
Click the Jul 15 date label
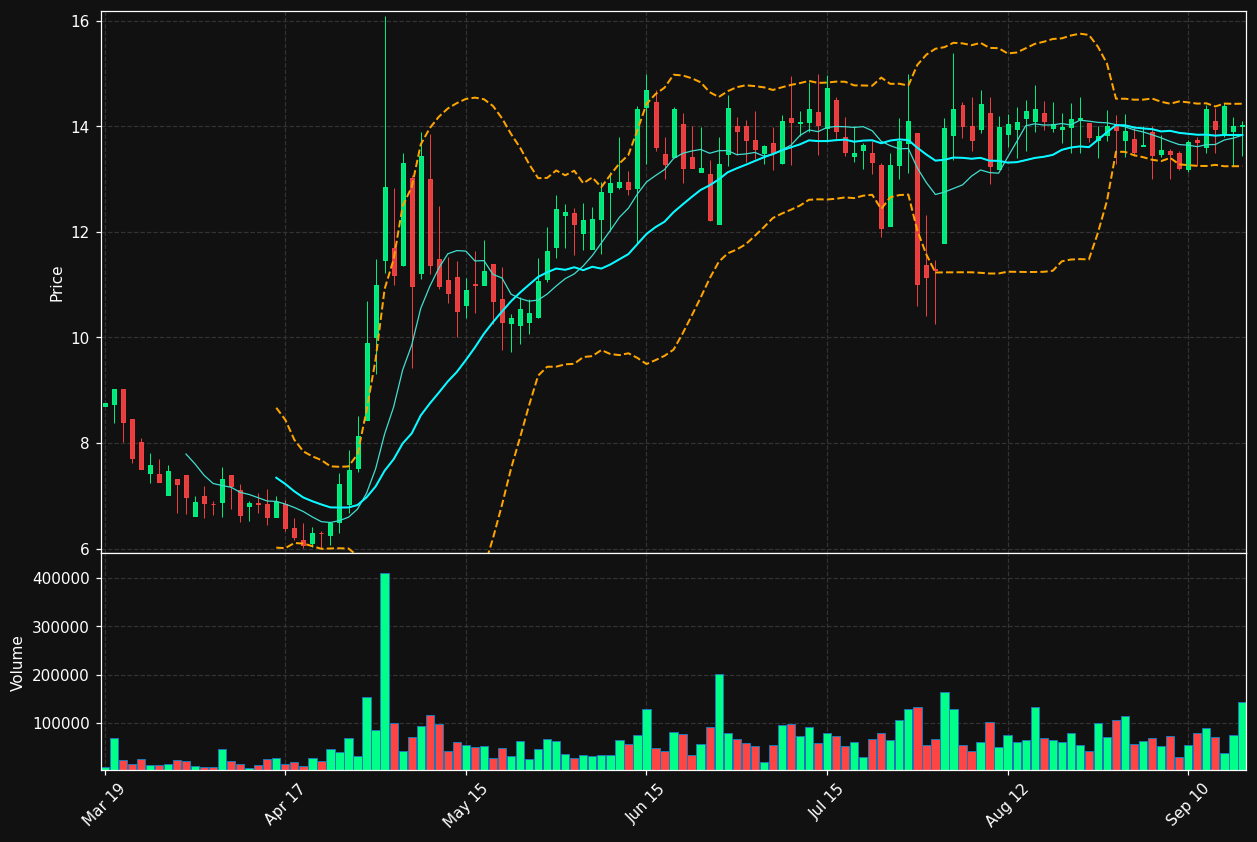(826, 803)
